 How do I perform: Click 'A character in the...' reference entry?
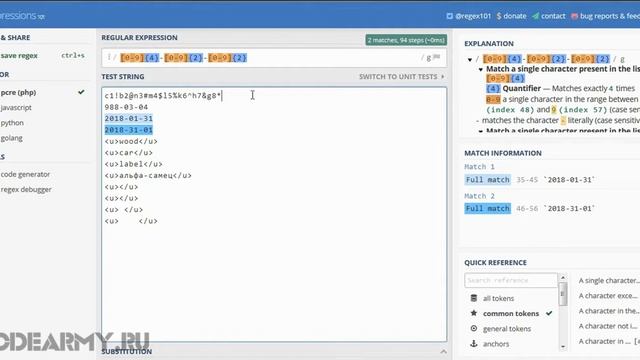point(609,311)
